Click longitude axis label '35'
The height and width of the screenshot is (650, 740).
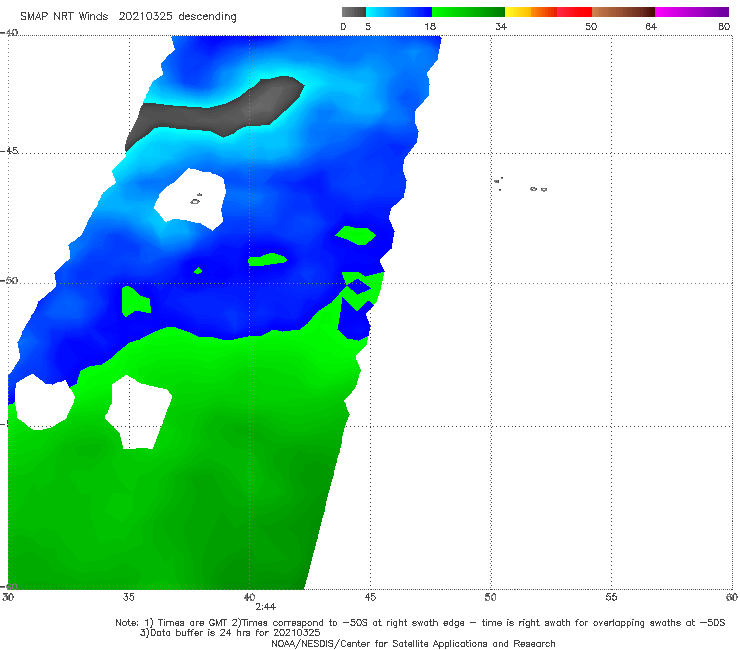click(x=128, y=597)
